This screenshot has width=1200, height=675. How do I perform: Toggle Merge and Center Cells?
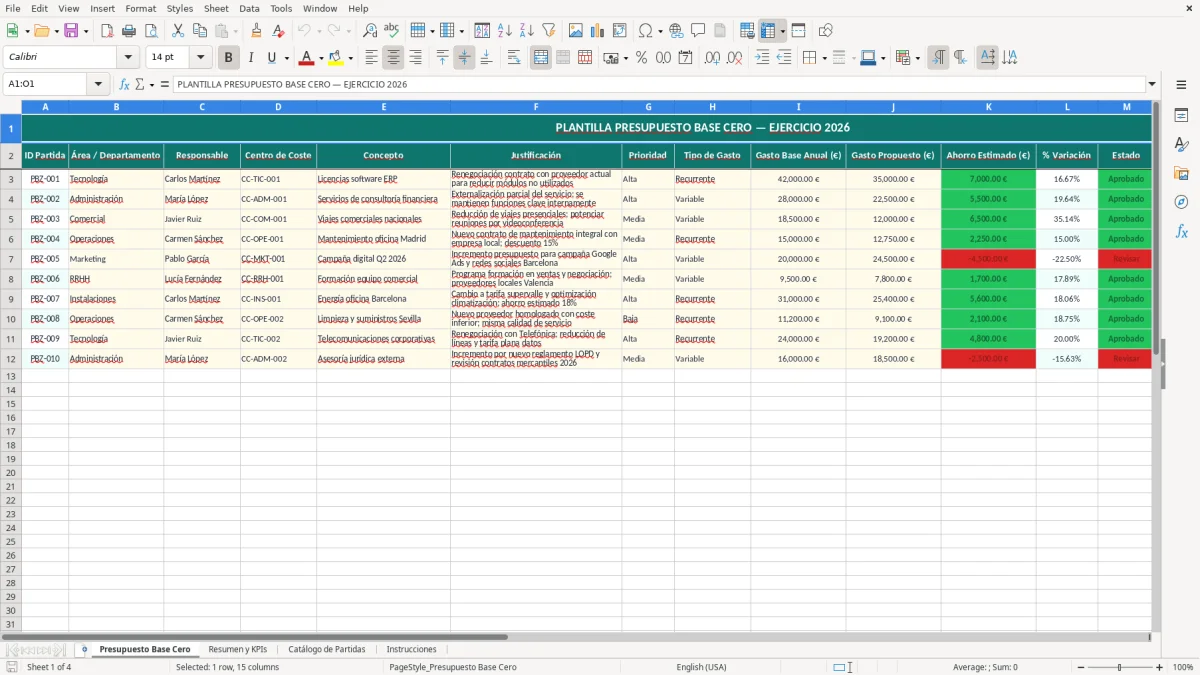point(541,58)
